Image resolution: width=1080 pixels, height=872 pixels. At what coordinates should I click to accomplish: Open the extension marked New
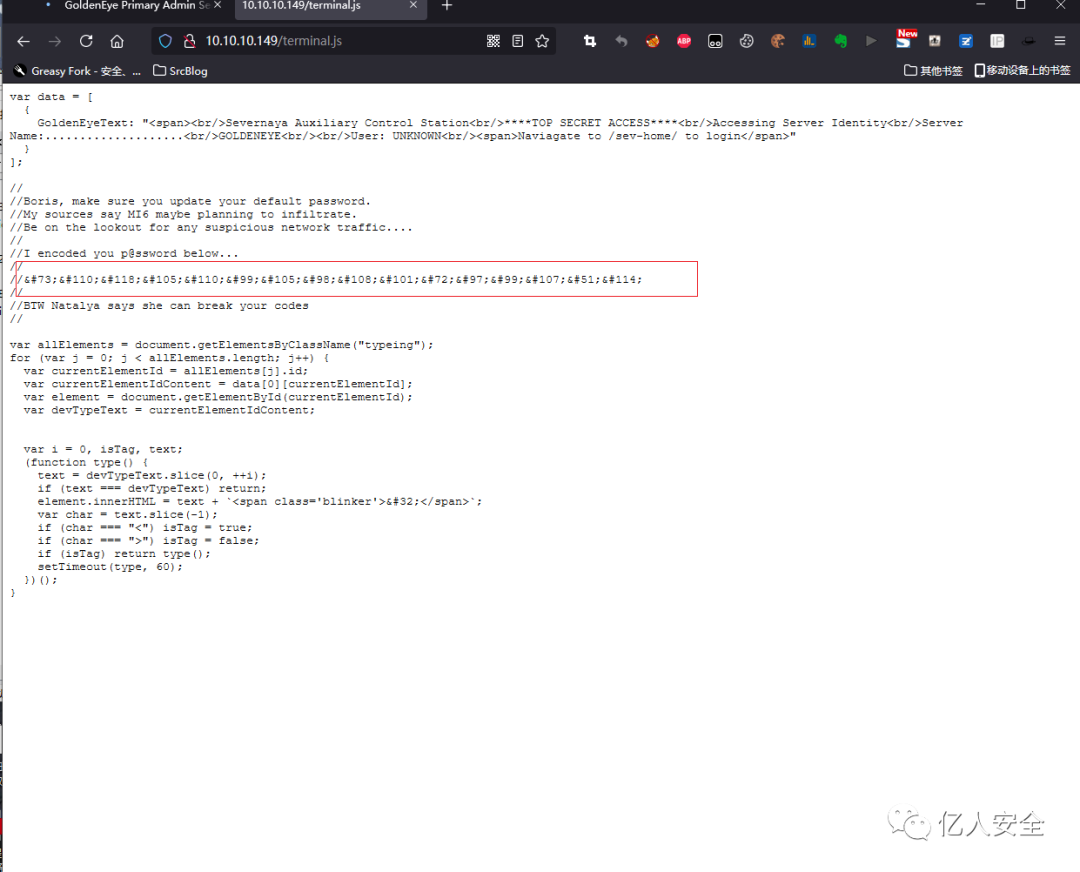click(905, 39)
